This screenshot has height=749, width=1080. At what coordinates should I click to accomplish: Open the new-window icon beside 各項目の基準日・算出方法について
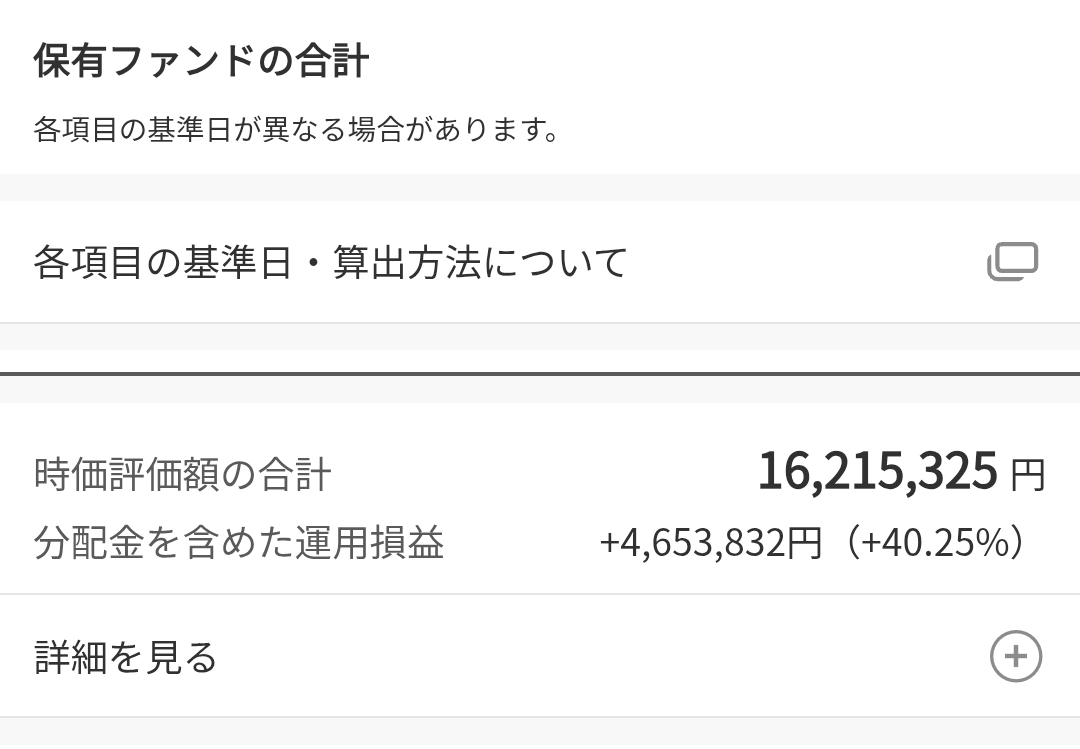tap(1012, 262)
